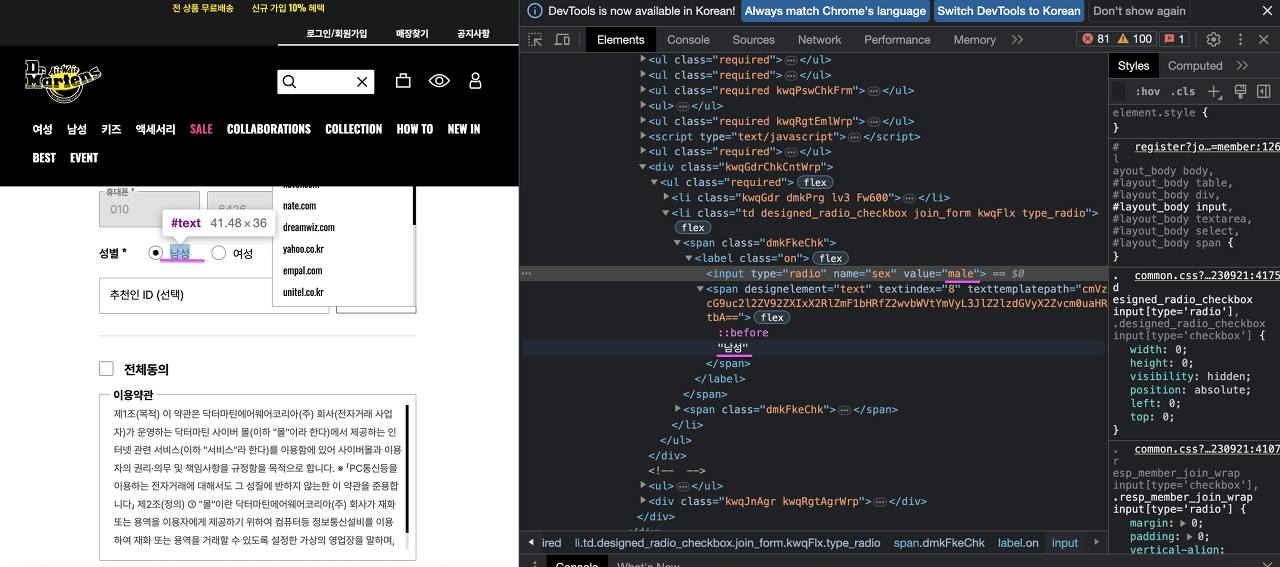Check the 전체동의 checkbox
The image size is (1280, 567).
pyautogui.click(x=106, y=369)
